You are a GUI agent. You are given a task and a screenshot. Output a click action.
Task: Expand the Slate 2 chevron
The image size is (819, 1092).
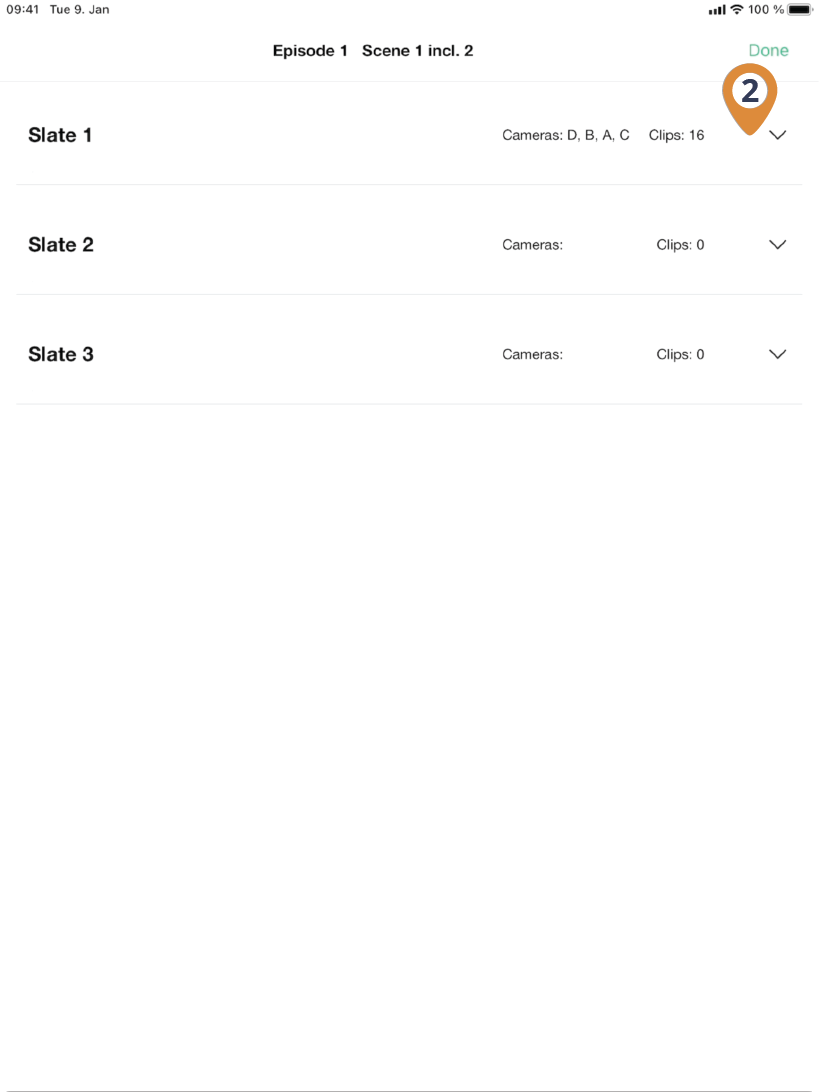coord(777,244)
